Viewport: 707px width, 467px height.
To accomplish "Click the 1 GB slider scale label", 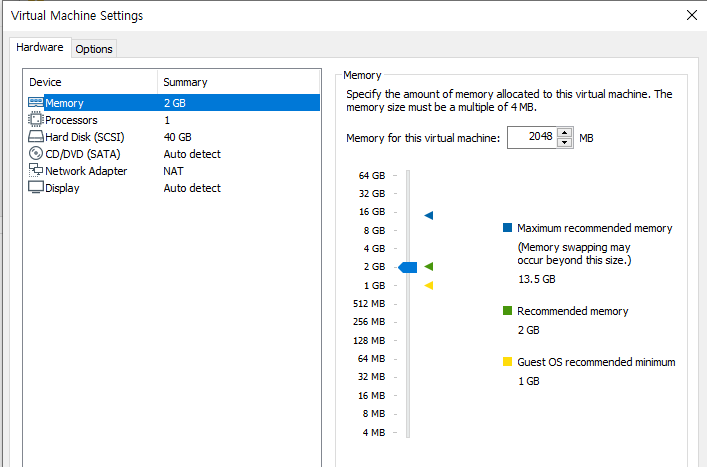I will click(374, 285).
